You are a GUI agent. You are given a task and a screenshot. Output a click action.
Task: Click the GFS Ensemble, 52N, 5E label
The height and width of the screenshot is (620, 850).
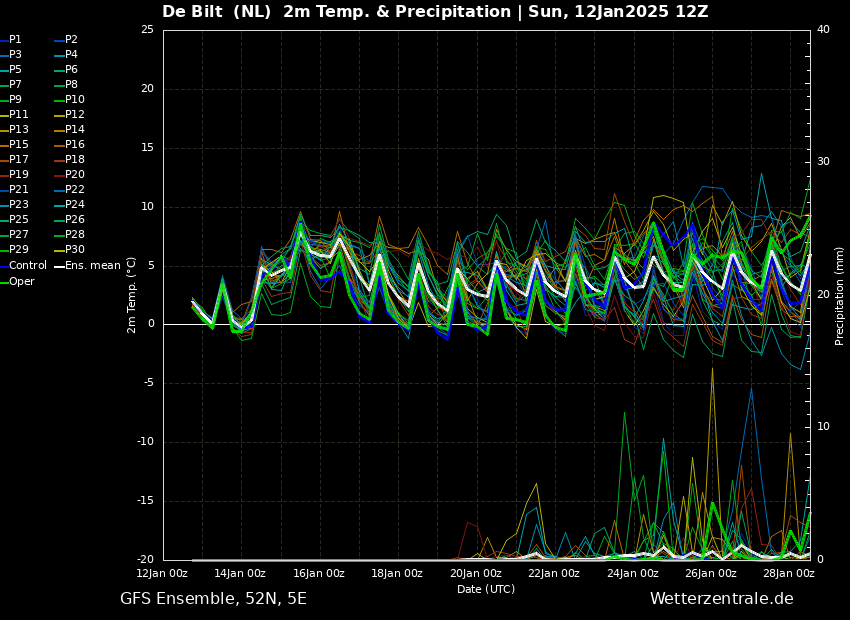coord(213,599)
